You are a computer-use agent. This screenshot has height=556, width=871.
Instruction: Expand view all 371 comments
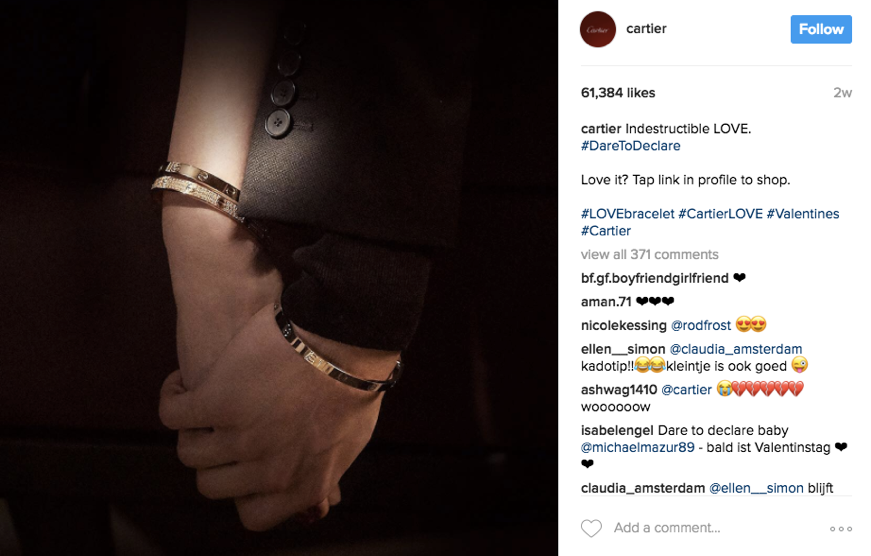(x=649, y=254)
